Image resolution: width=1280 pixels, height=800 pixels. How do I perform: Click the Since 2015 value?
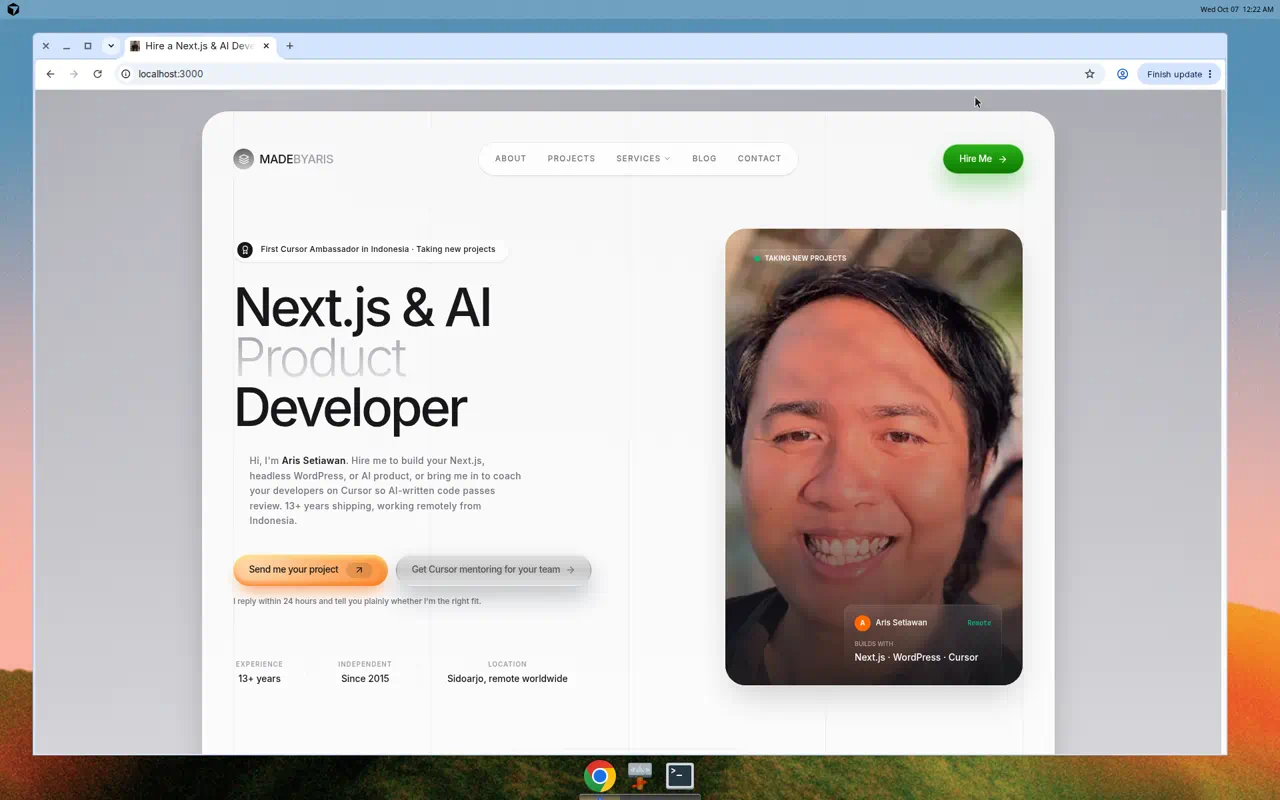[365, 679]
